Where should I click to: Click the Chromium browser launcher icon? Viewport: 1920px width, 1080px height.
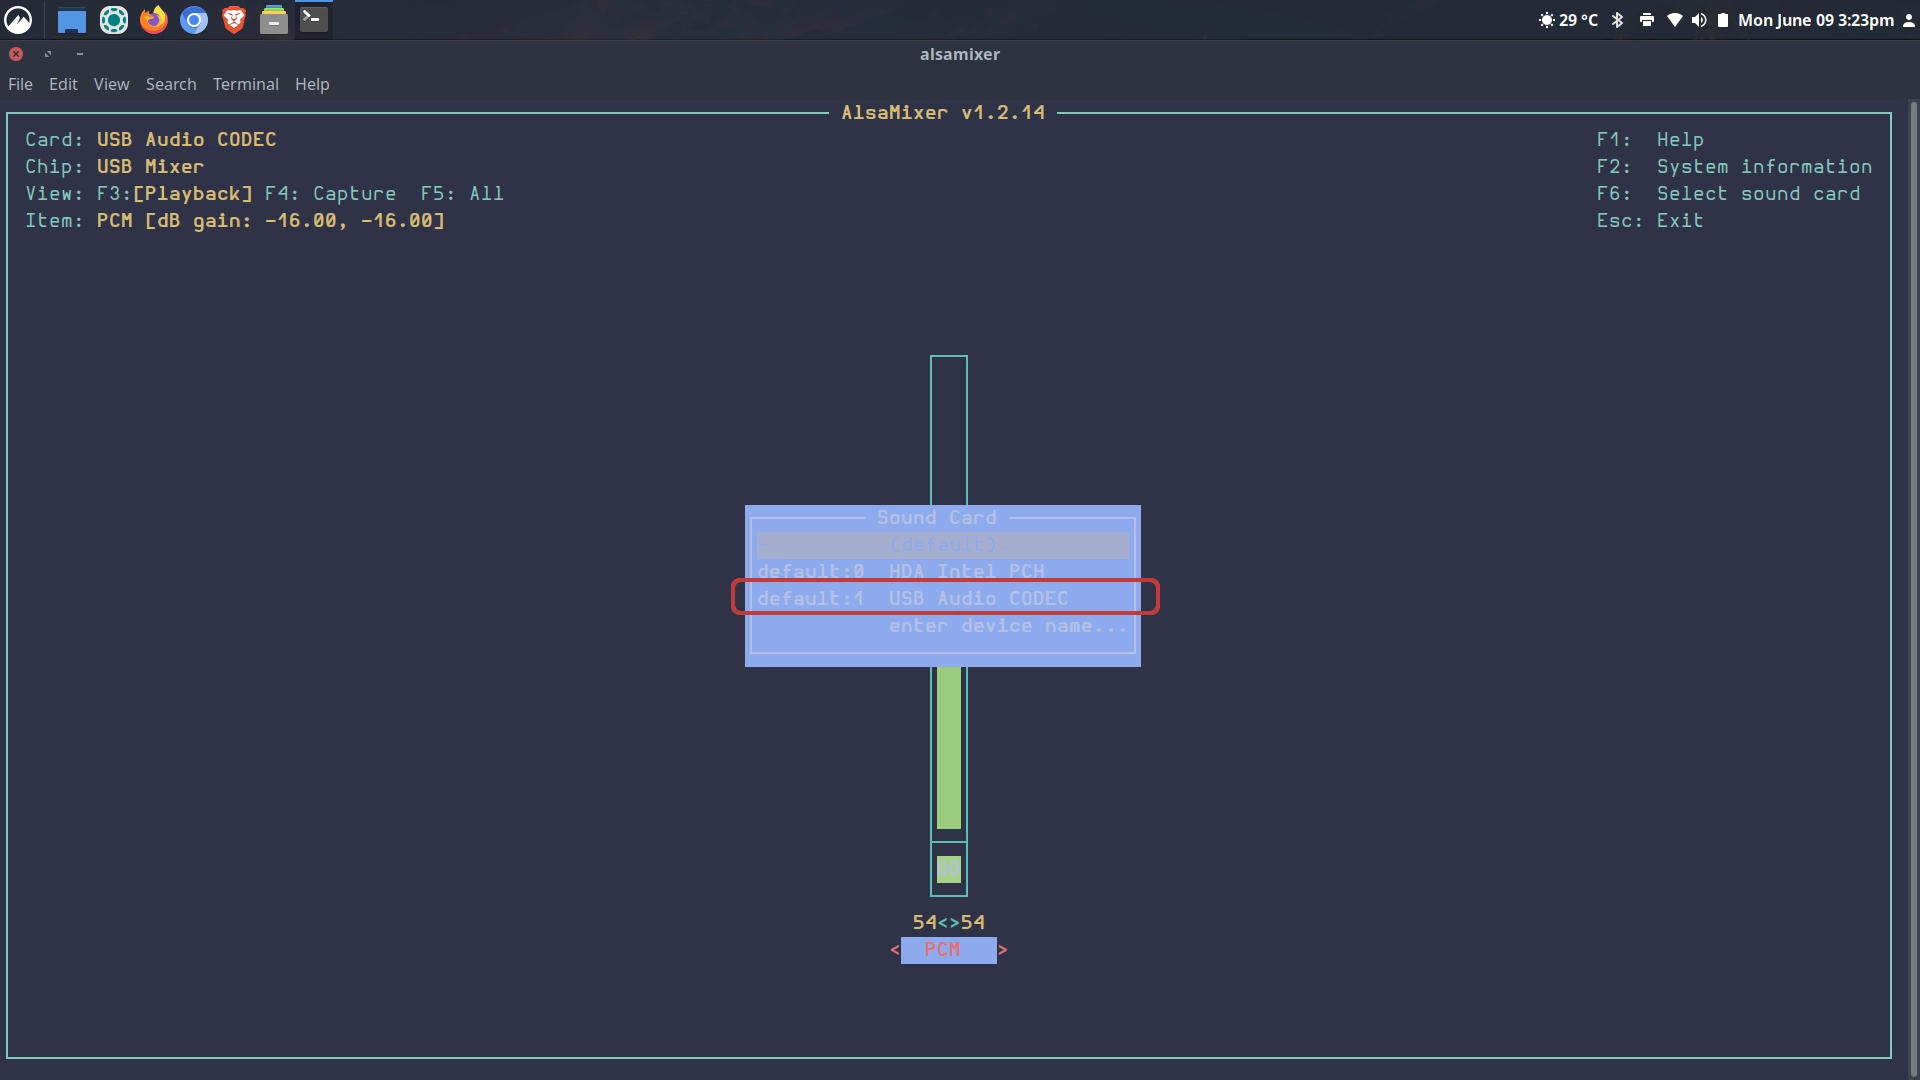(194, 20)
